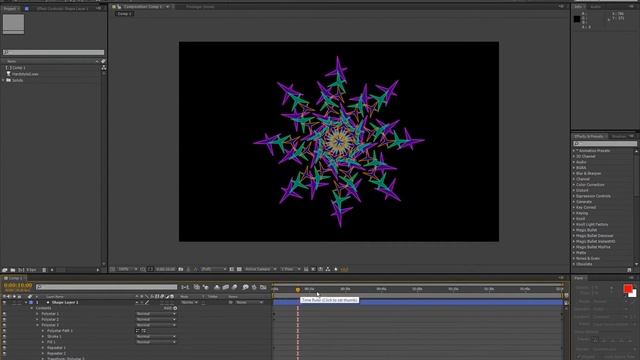Screen dimensions: 640x360
Task: Open the channel display icon in the viewer
Action: [x=196, y=269]
